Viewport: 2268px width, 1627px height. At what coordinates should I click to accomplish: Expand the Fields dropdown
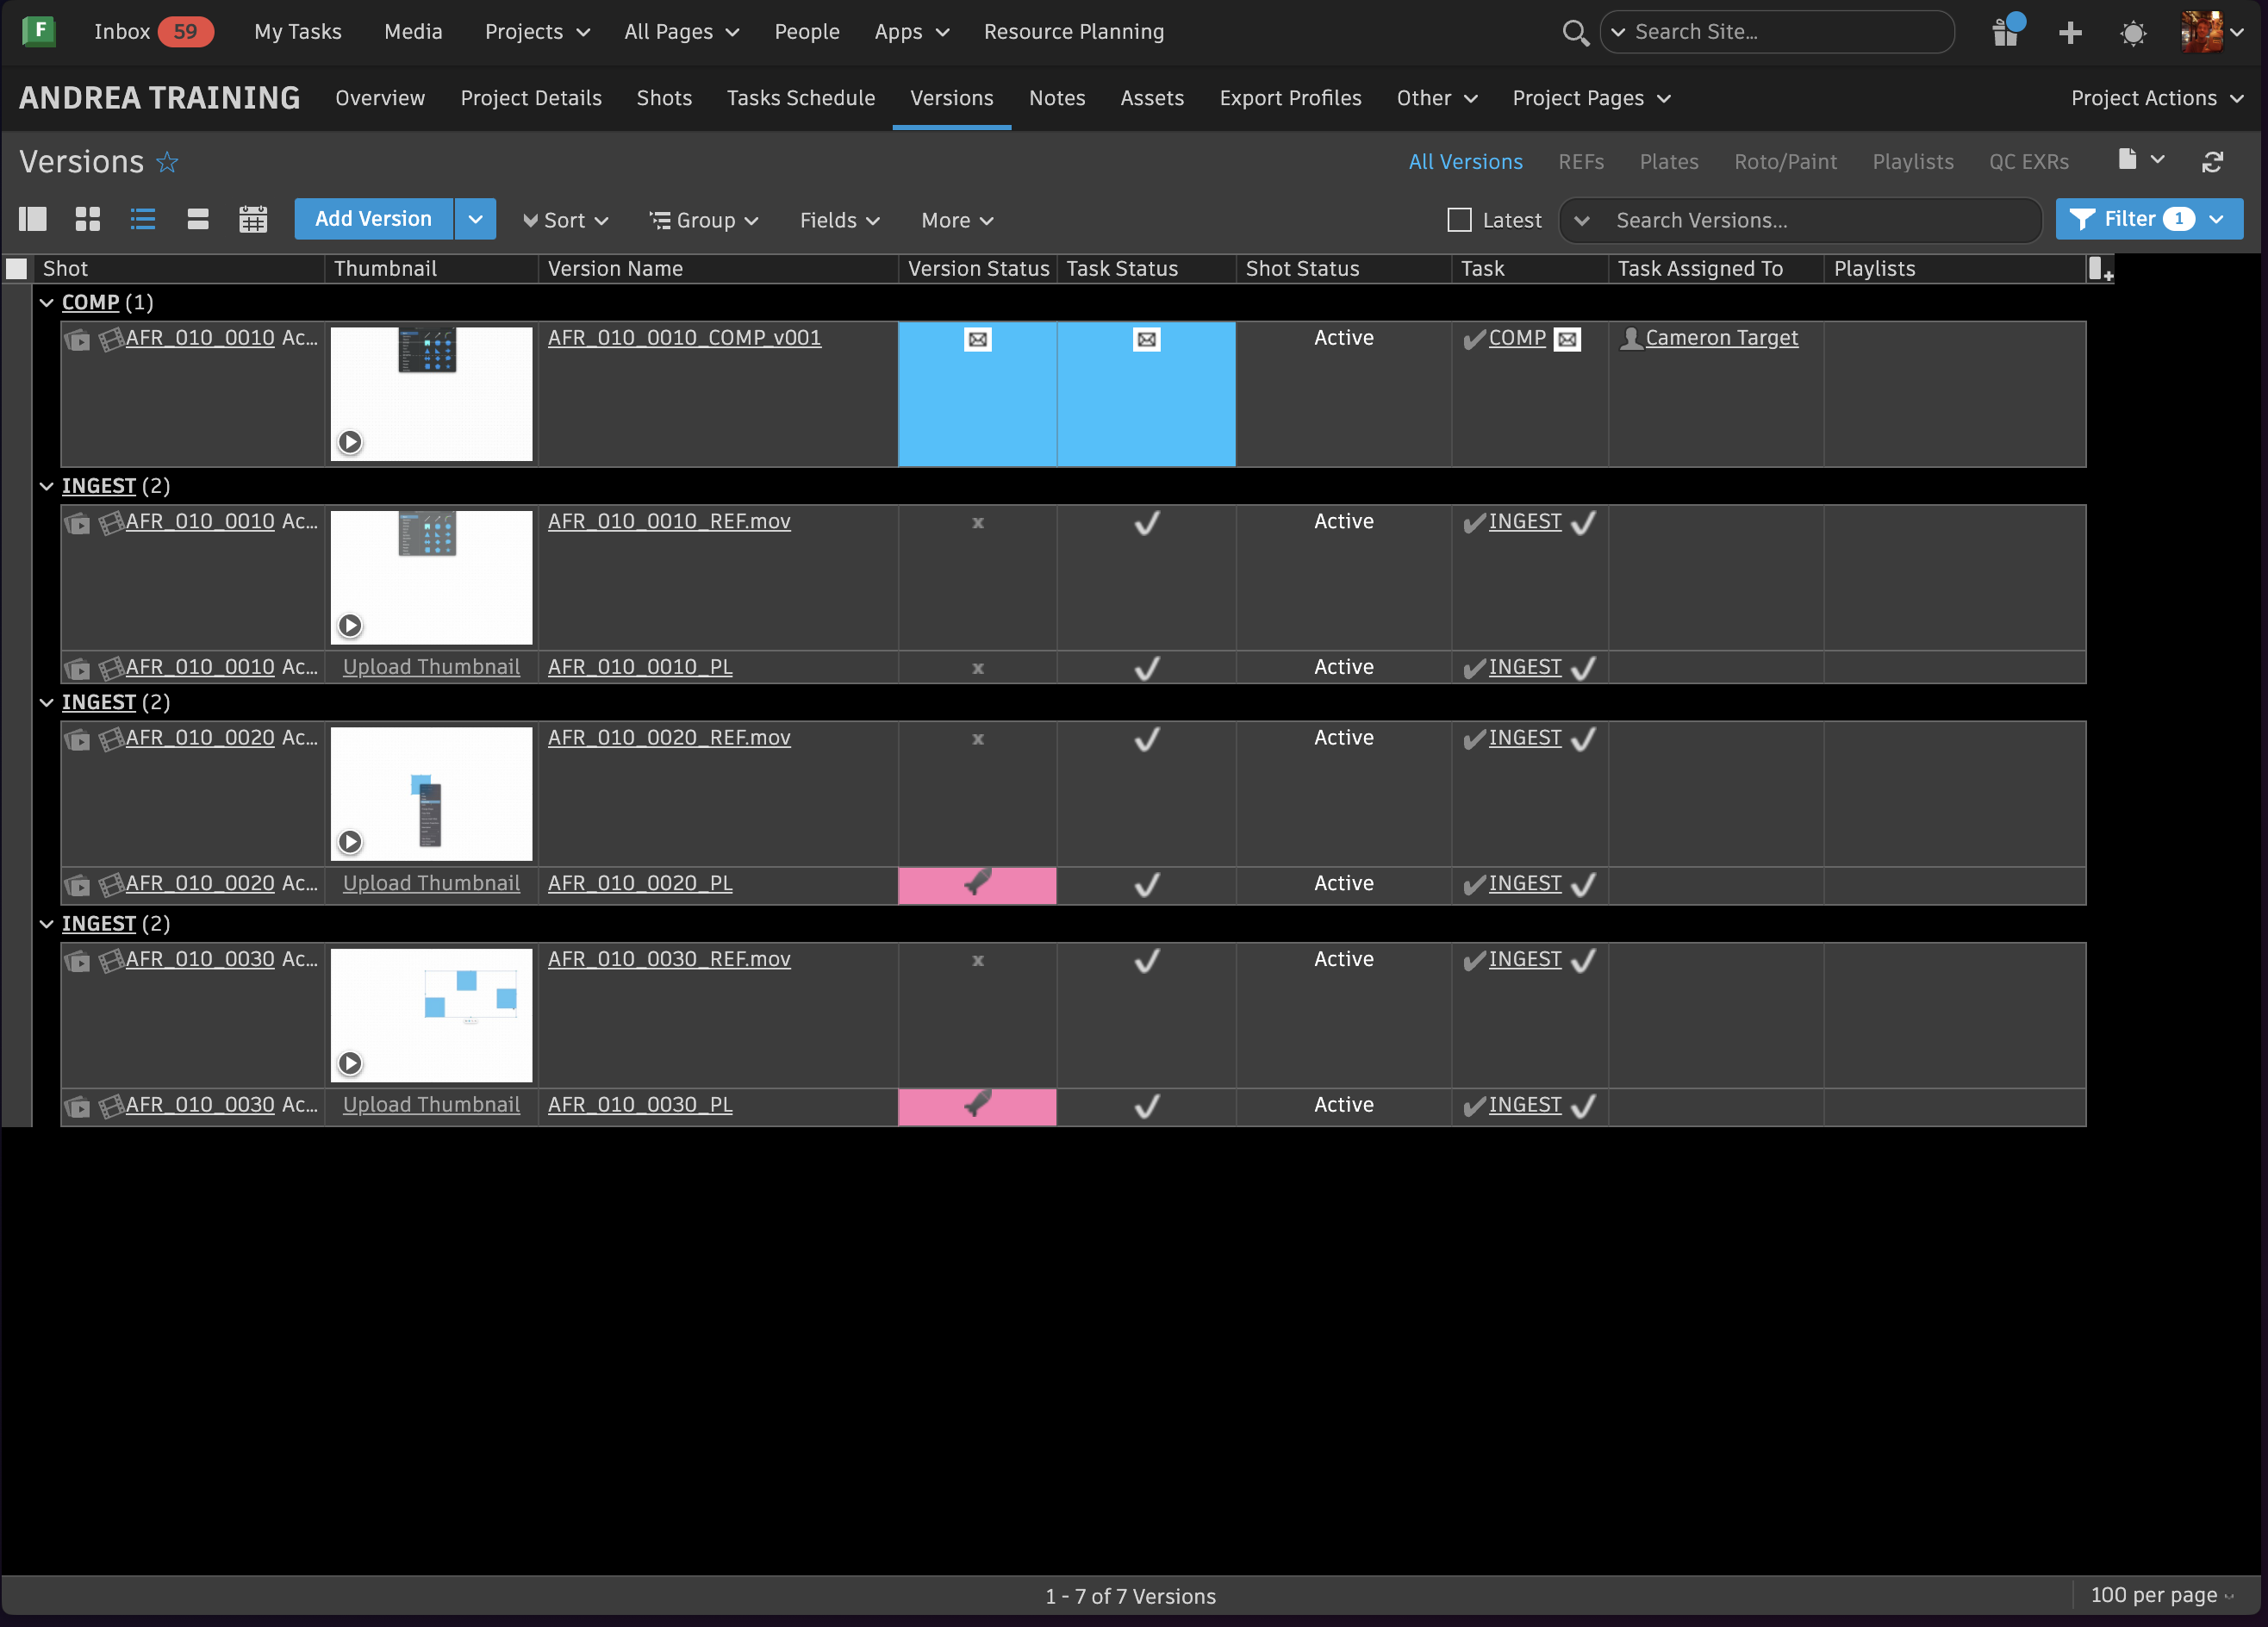click(x=839, y=220)
